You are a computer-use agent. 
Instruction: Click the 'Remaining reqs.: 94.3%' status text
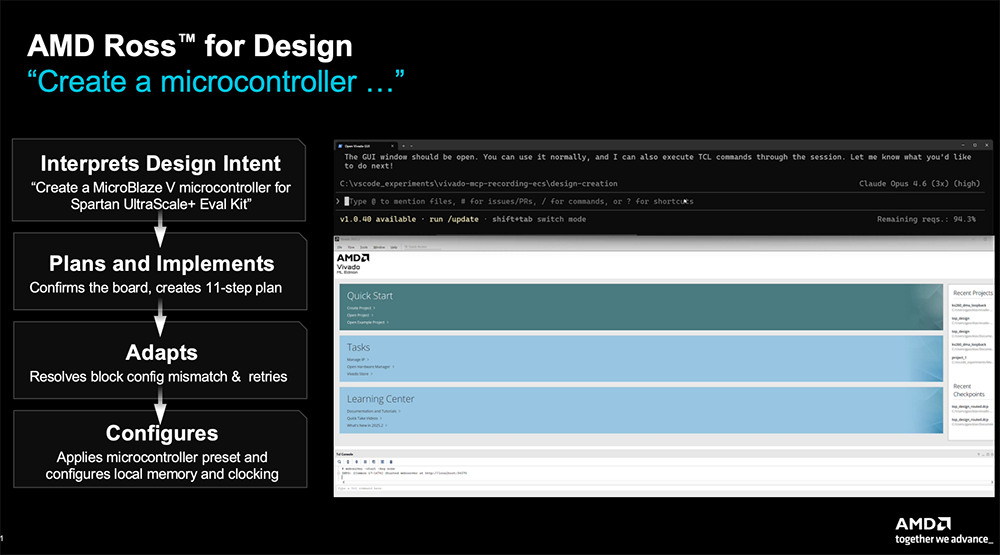click(926, 219)
